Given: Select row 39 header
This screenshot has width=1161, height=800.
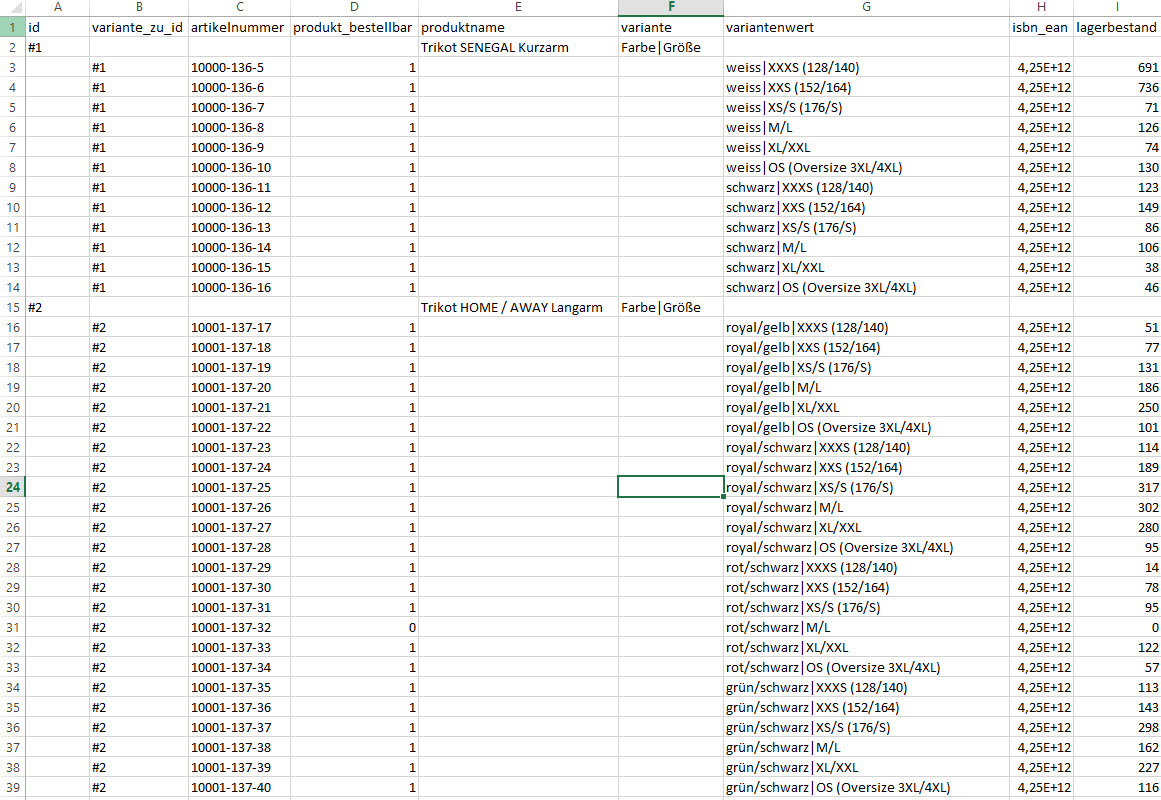Looking at the screenshot, I should click(13, 787).
